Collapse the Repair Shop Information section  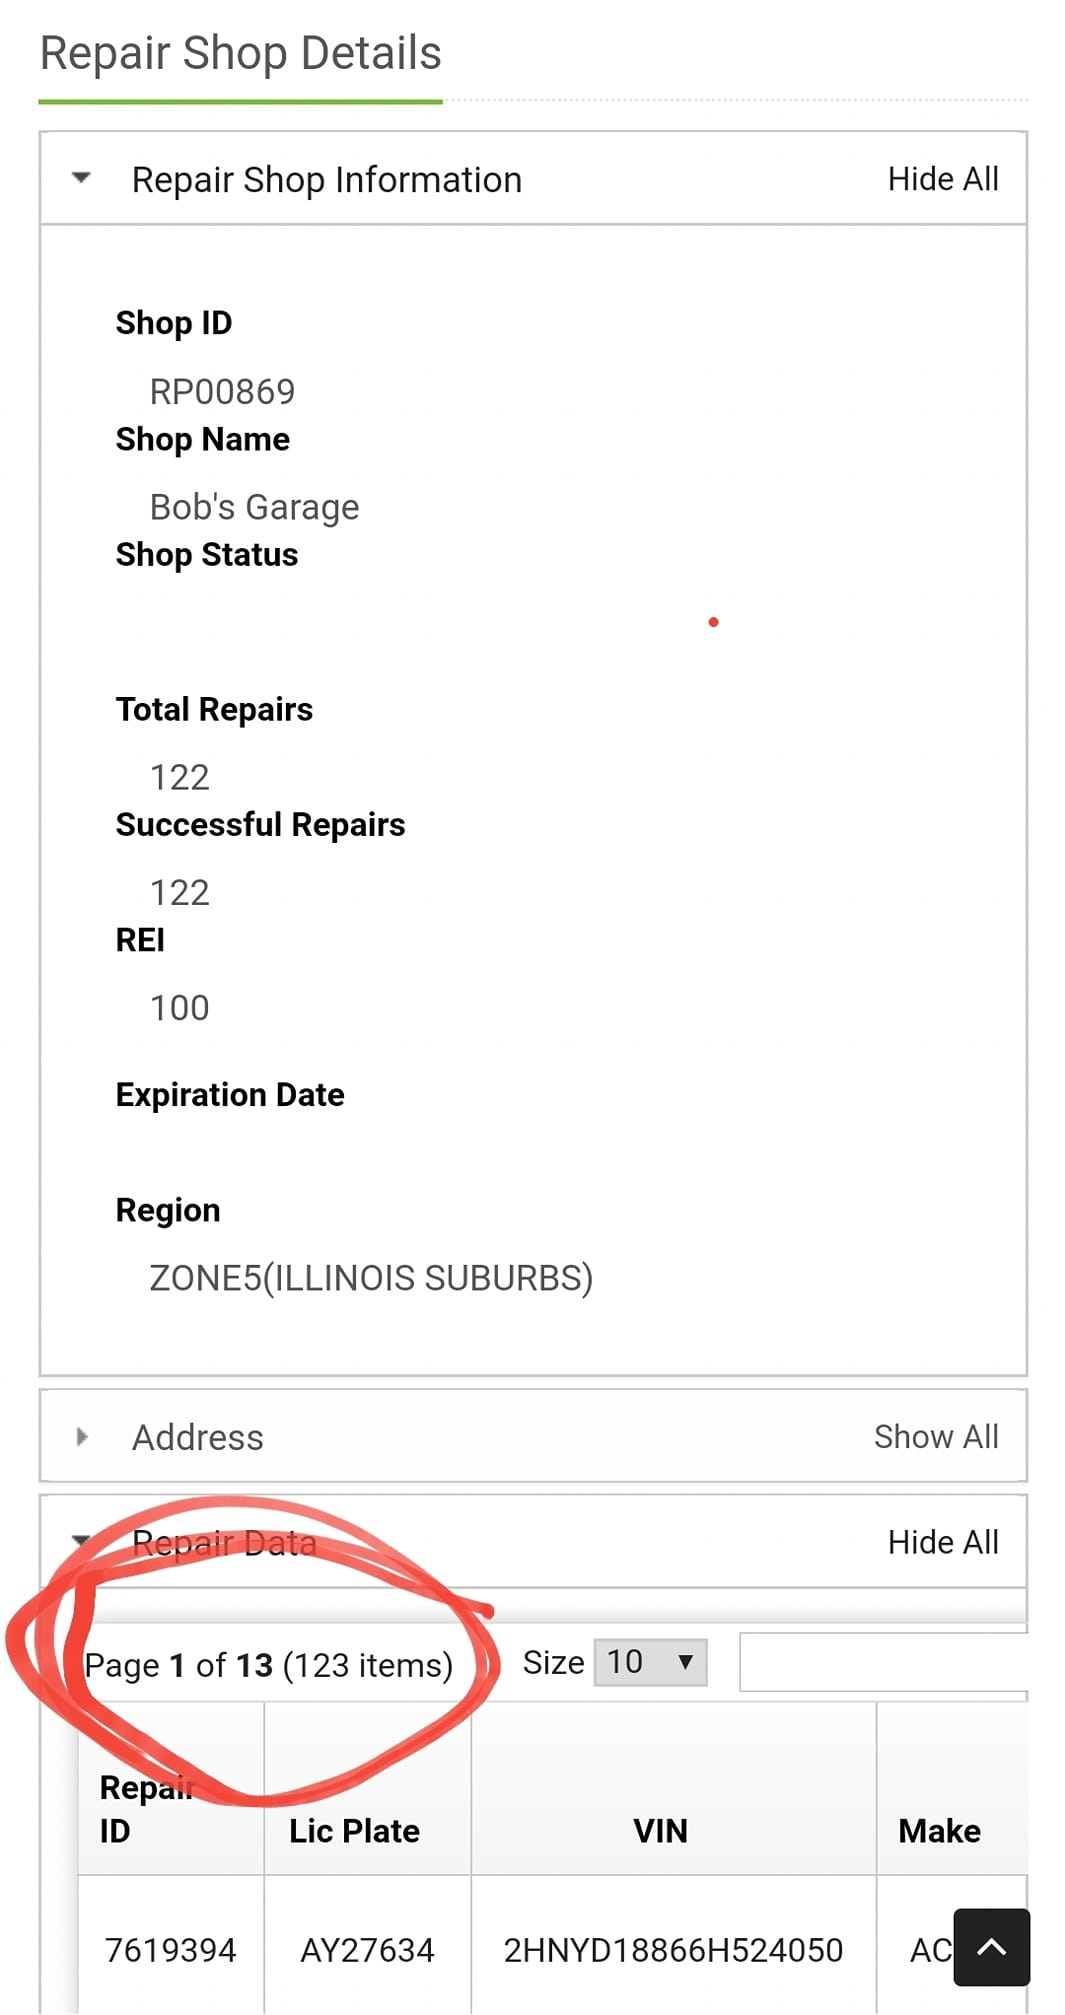82,179
